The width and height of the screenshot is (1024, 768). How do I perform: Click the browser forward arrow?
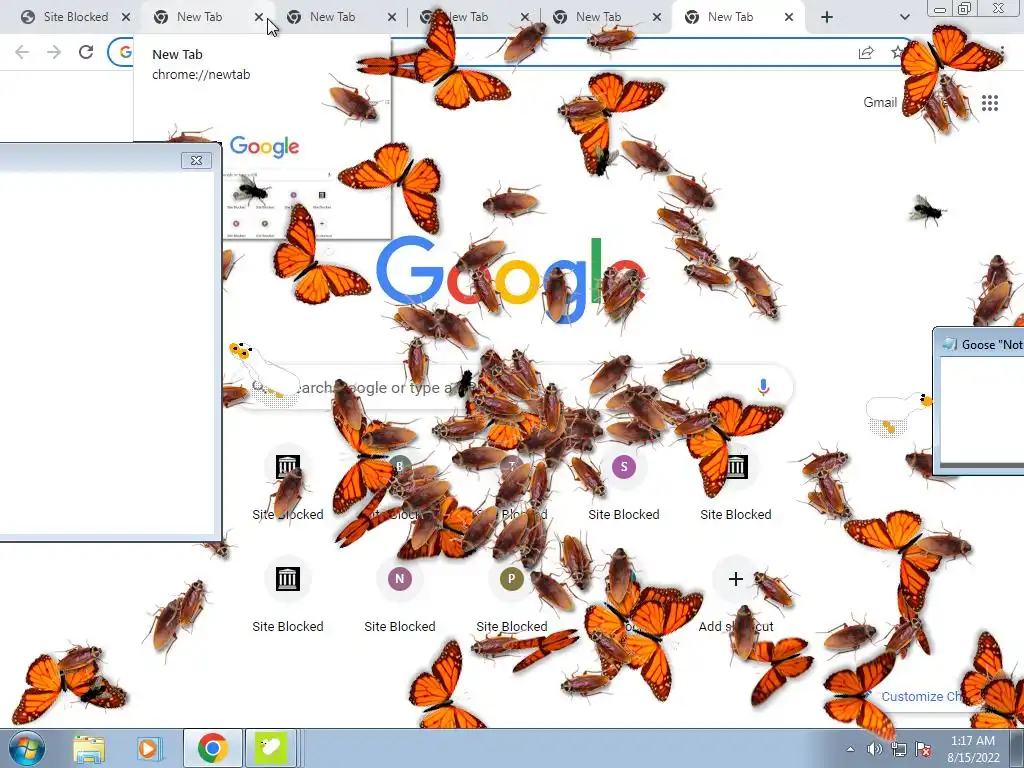coord(54,52)
